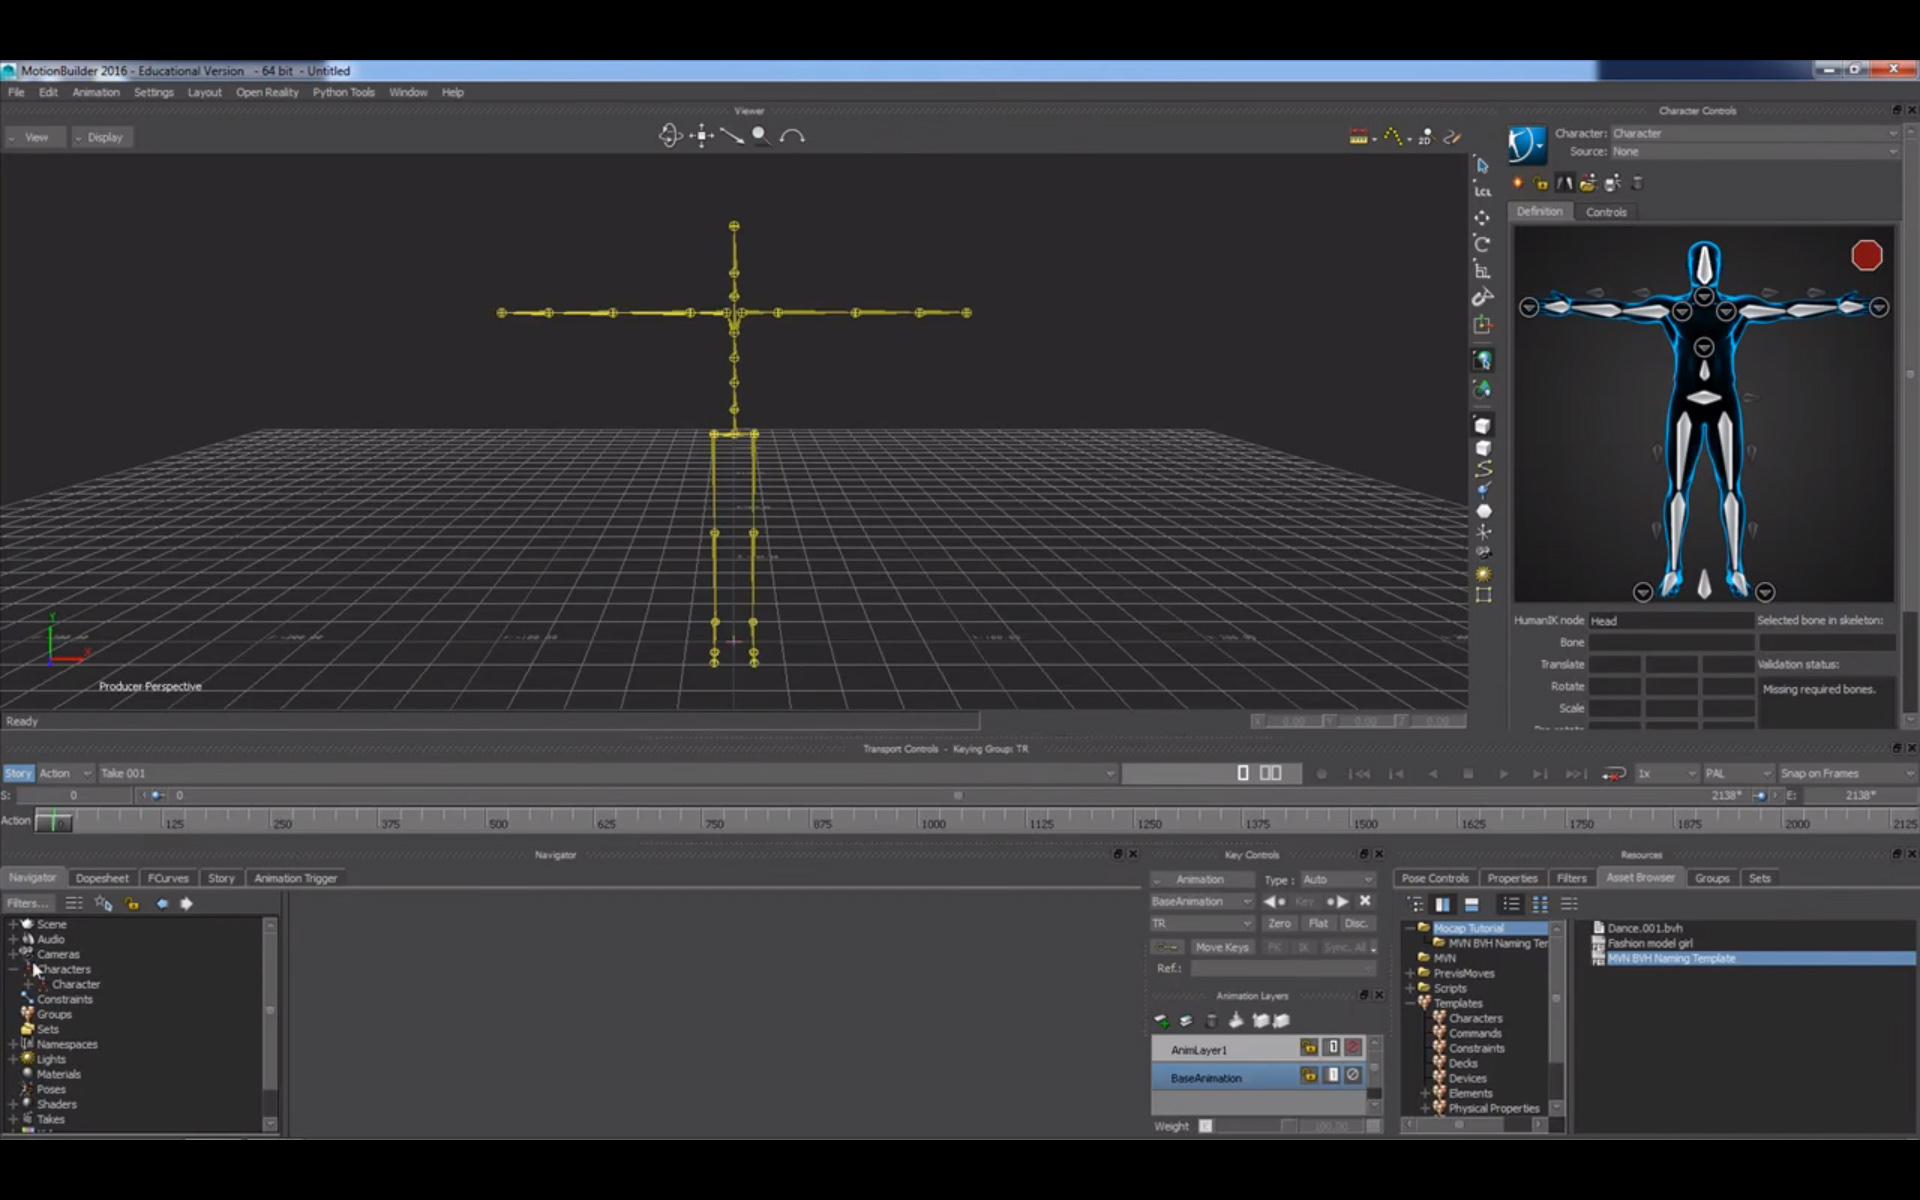Click the Character Controls HumanIK logo button
Screen dimensions: 1920x1200
(x=1527, y=144)
